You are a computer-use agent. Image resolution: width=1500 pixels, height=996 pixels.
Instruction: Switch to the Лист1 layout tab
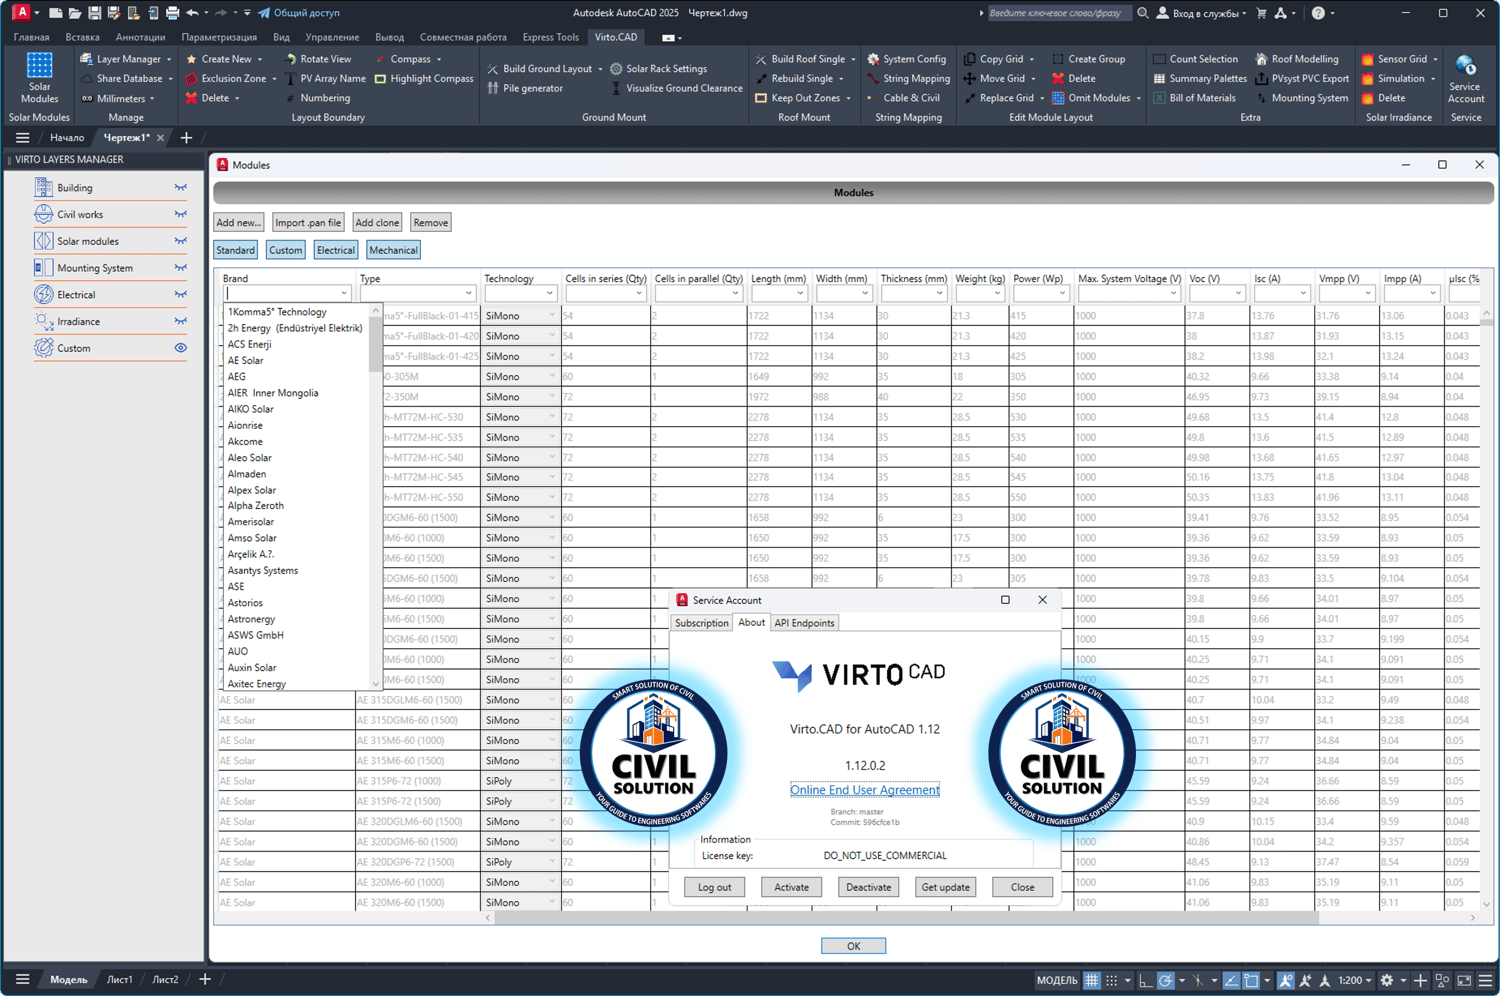click(x=120, y=980)
